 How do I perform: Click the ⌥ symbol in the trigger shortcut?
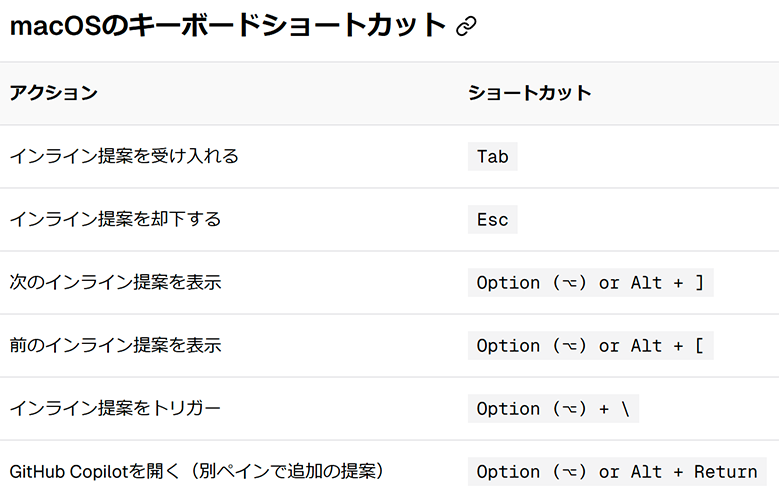click(569, 409)
